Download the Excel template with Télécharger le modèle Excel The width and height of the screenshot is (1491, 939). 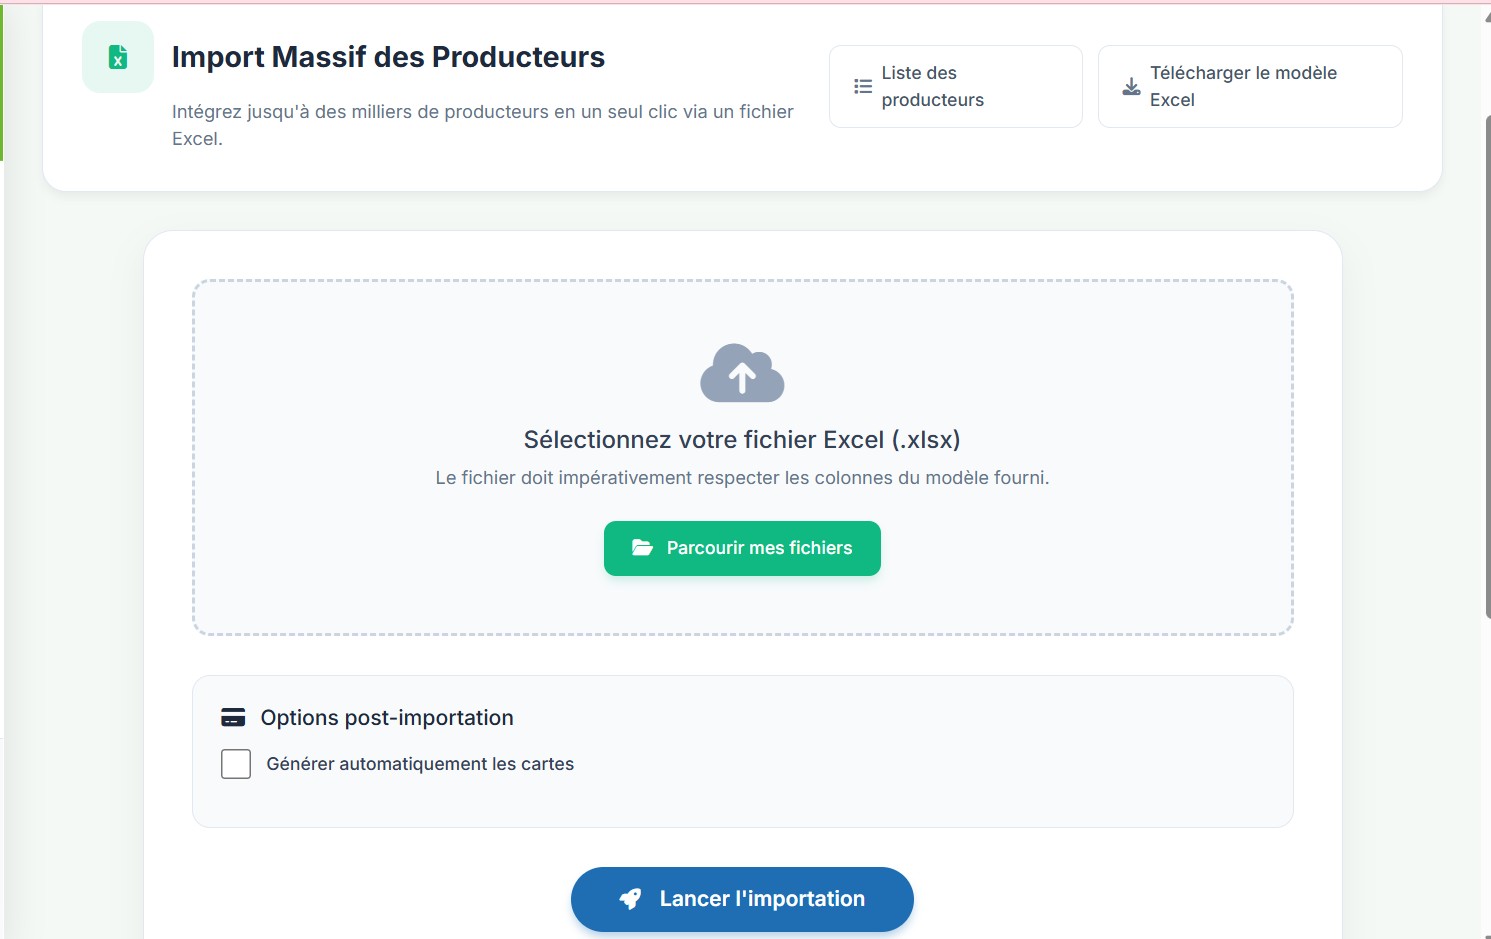click(1250, 87)
